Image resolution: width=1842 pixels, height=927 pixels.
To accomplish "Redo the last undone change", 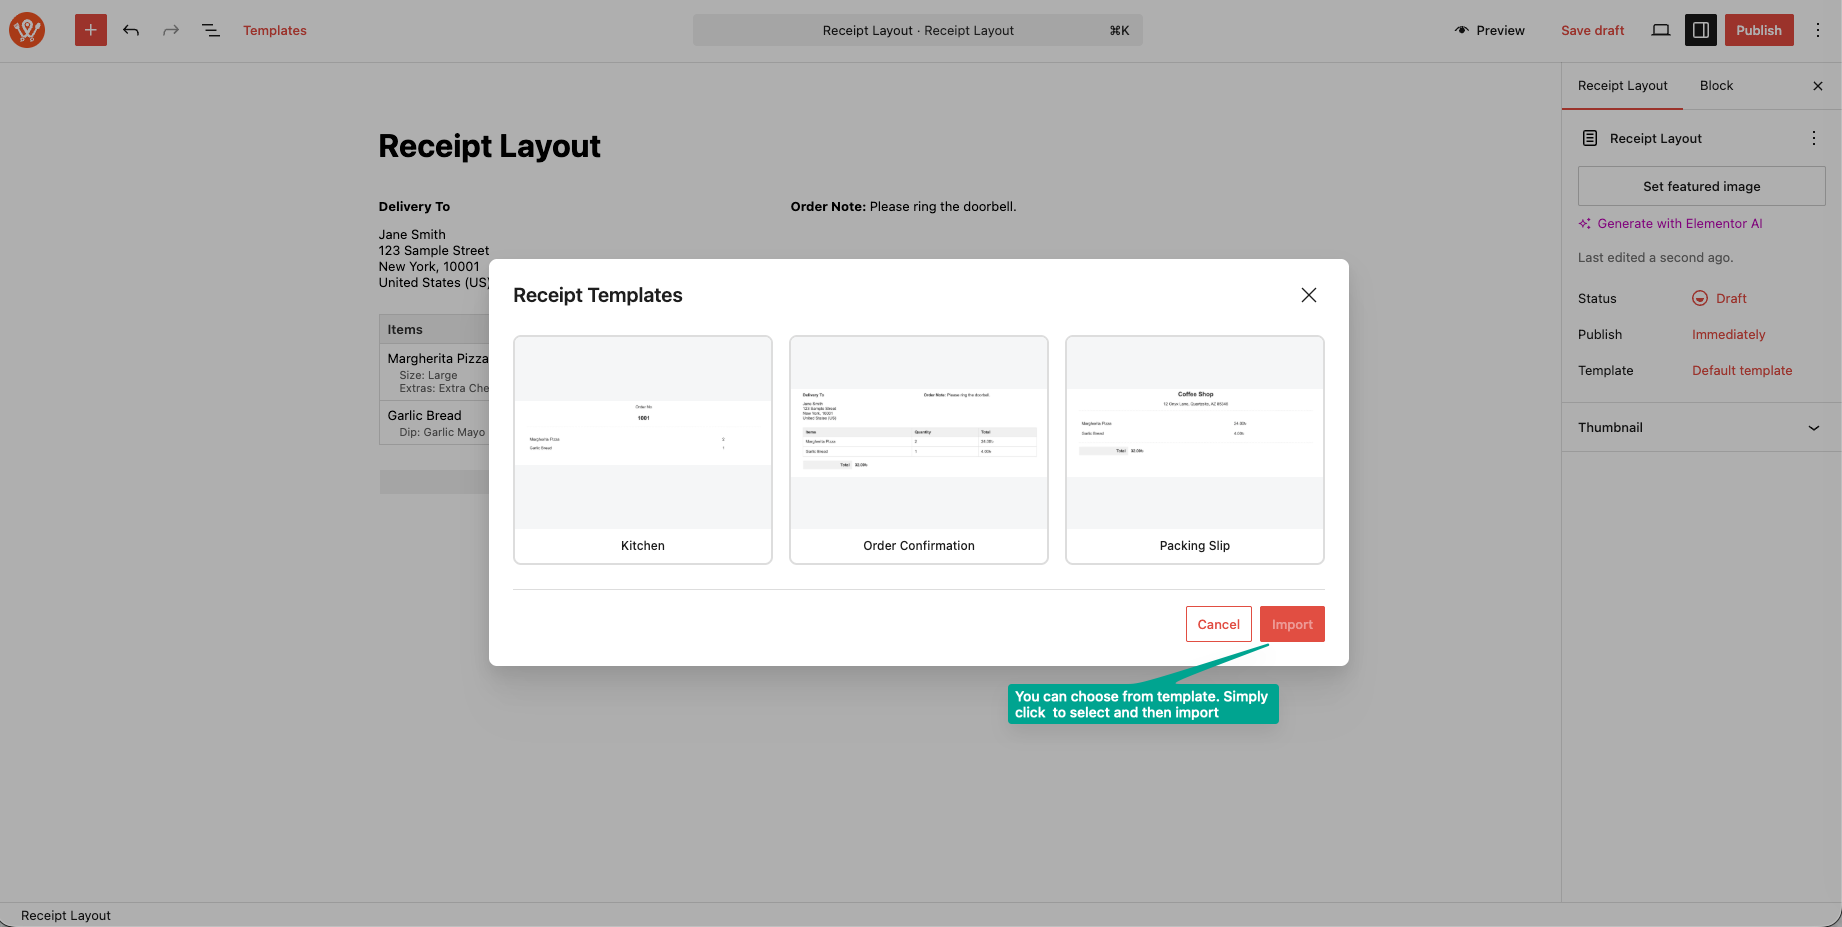I will 171,30.
